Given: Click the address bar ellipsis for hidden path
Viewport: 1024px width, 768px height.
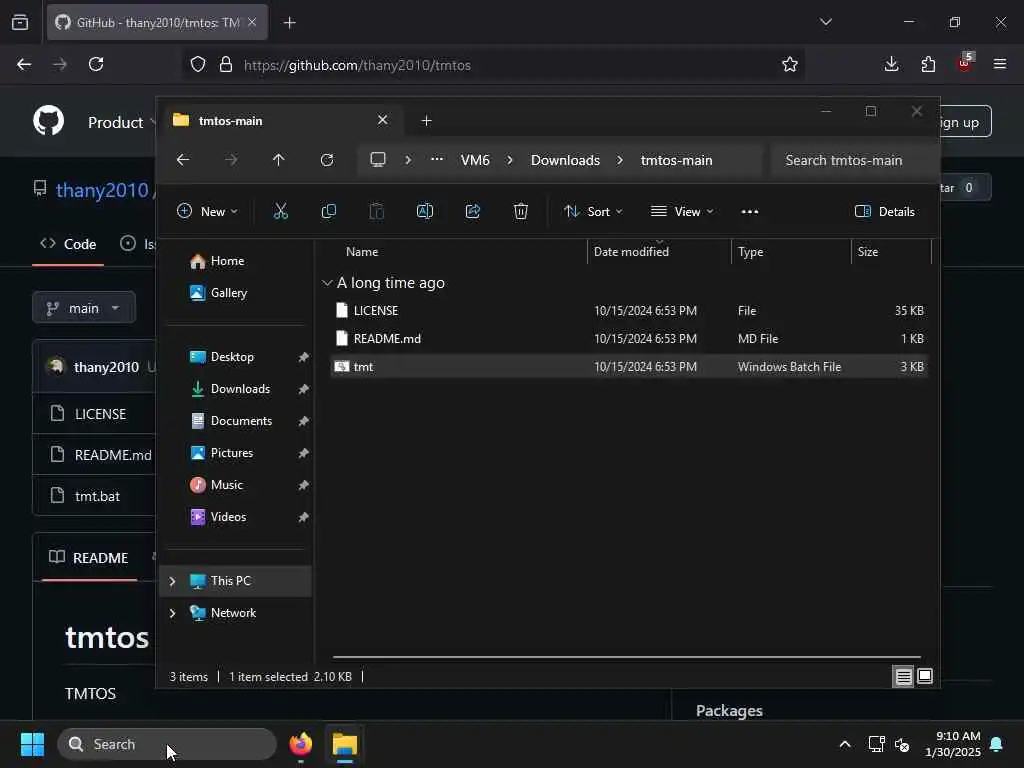Looking at the screenshot, I should click(437, 159).
